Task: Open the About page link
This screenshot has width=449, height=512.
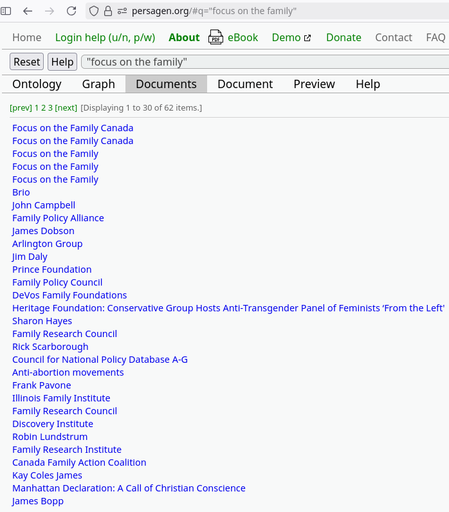Action: [x=184, y=37]
